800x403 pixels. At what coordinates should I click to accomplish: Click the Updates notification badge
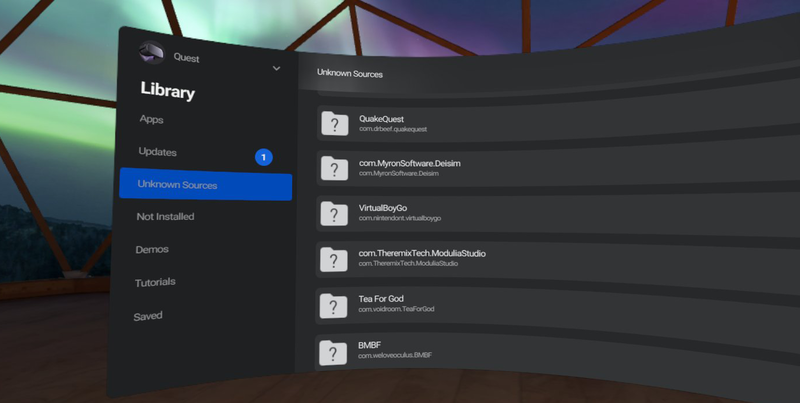click(x=263, y=157)
